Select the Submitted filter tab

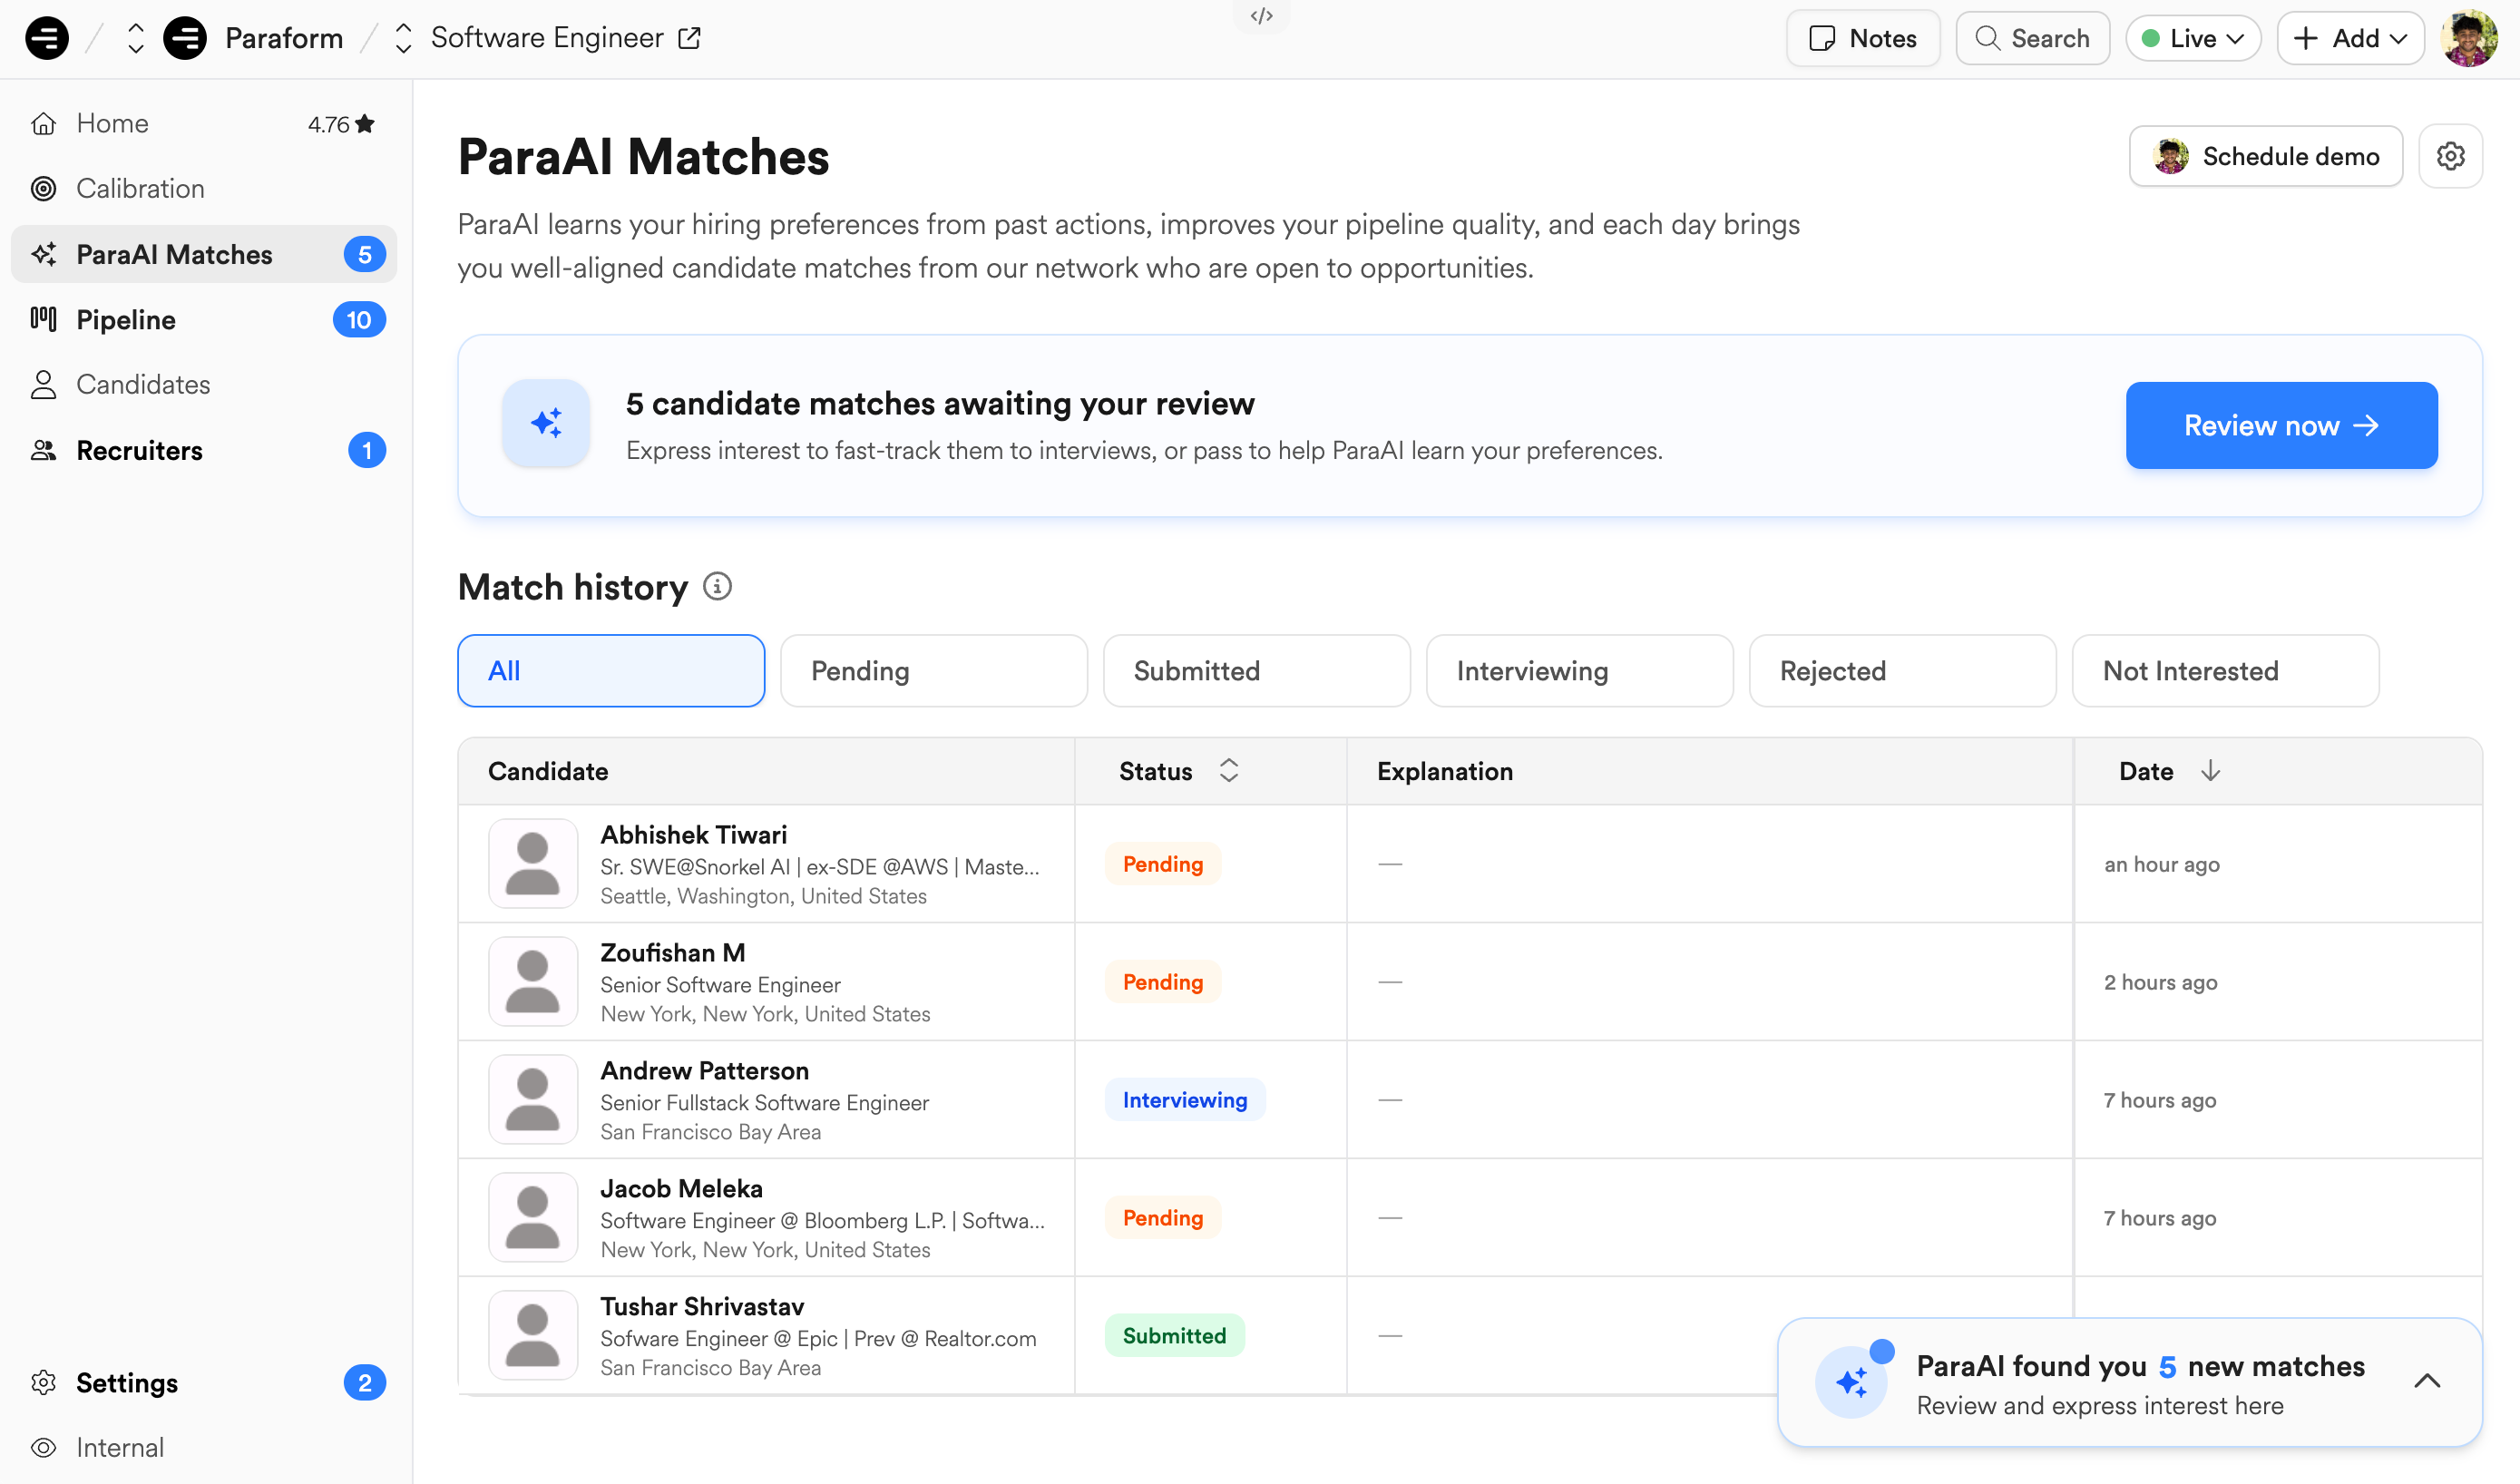(1257, 671)
